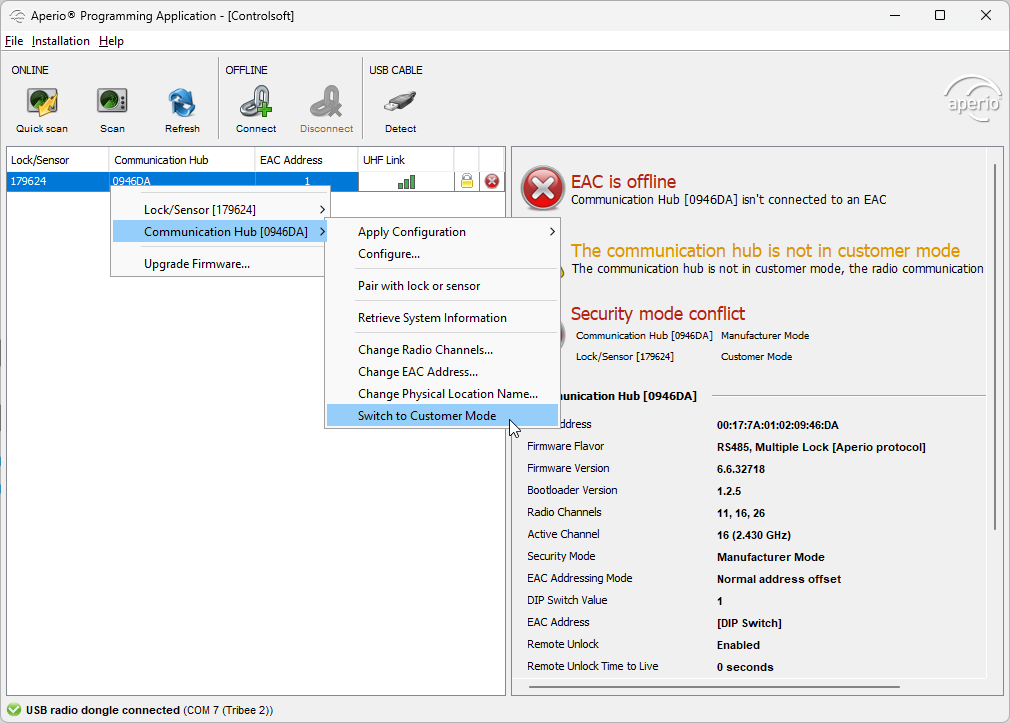
Task: Click the UHF Link signal bars icon
Action: pos(406,182)
